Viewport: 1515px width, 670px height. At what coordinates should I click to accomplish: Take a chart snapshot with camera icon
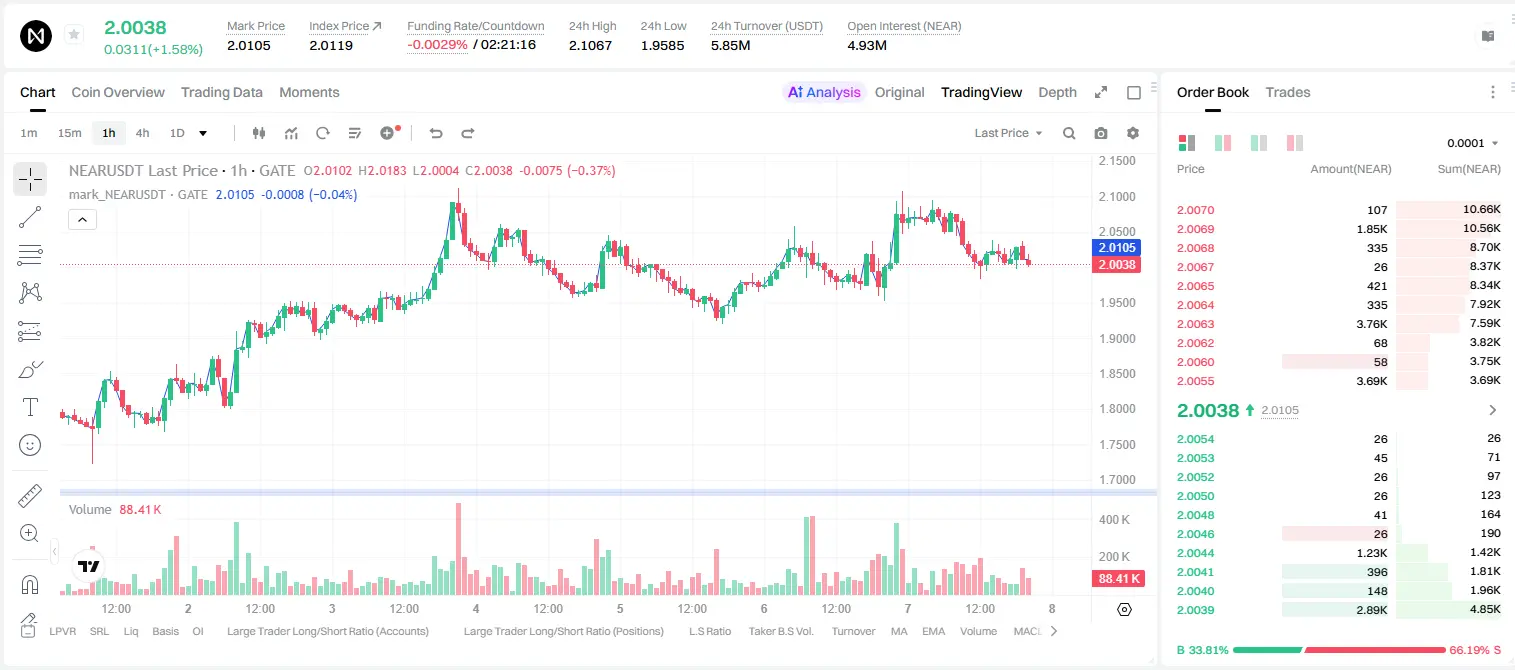[1101, 133]
